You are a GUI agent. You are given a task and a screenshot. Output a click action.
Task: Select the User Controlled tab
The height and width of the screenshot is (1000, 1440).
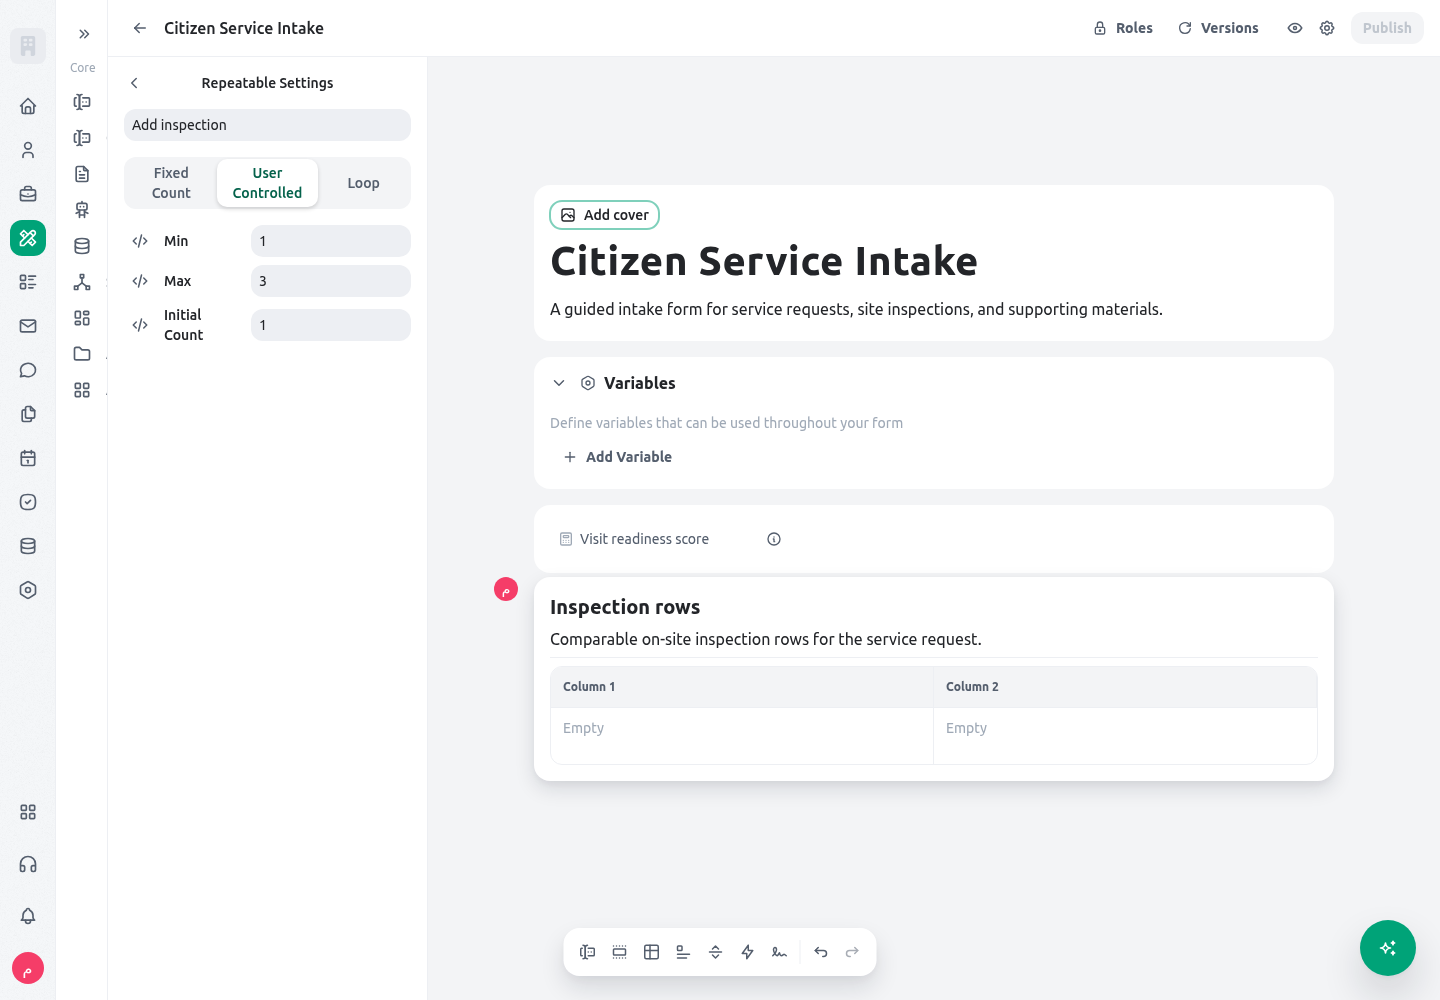click(x=267, y=183)
